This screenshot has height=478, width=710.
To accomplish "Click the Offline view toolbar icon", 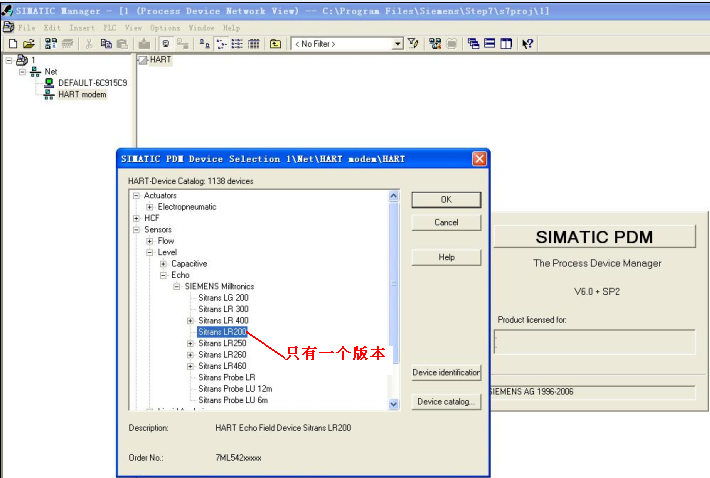I will (182, 43).
